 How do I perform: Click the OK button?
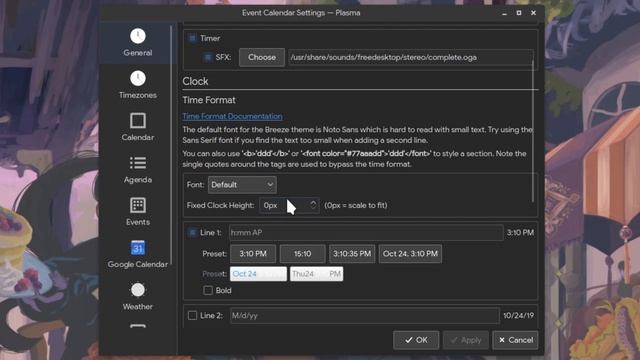click(x=416, y=340)
